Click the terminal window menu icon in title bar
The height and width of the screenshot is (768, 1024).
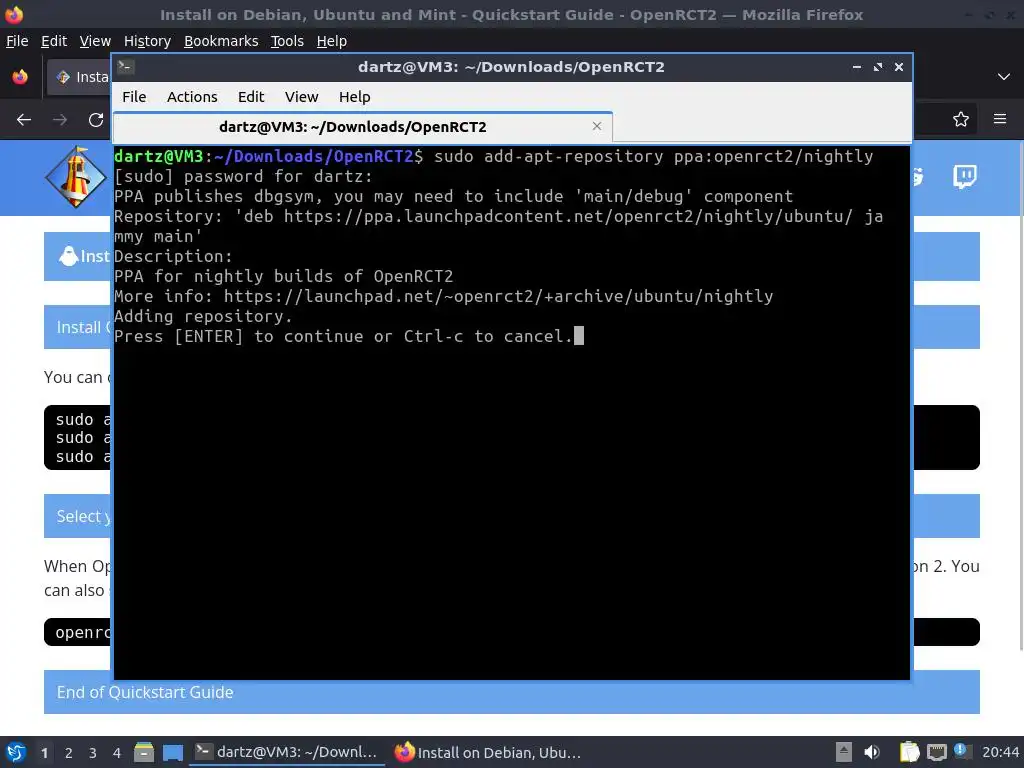(x=126, y=67)
